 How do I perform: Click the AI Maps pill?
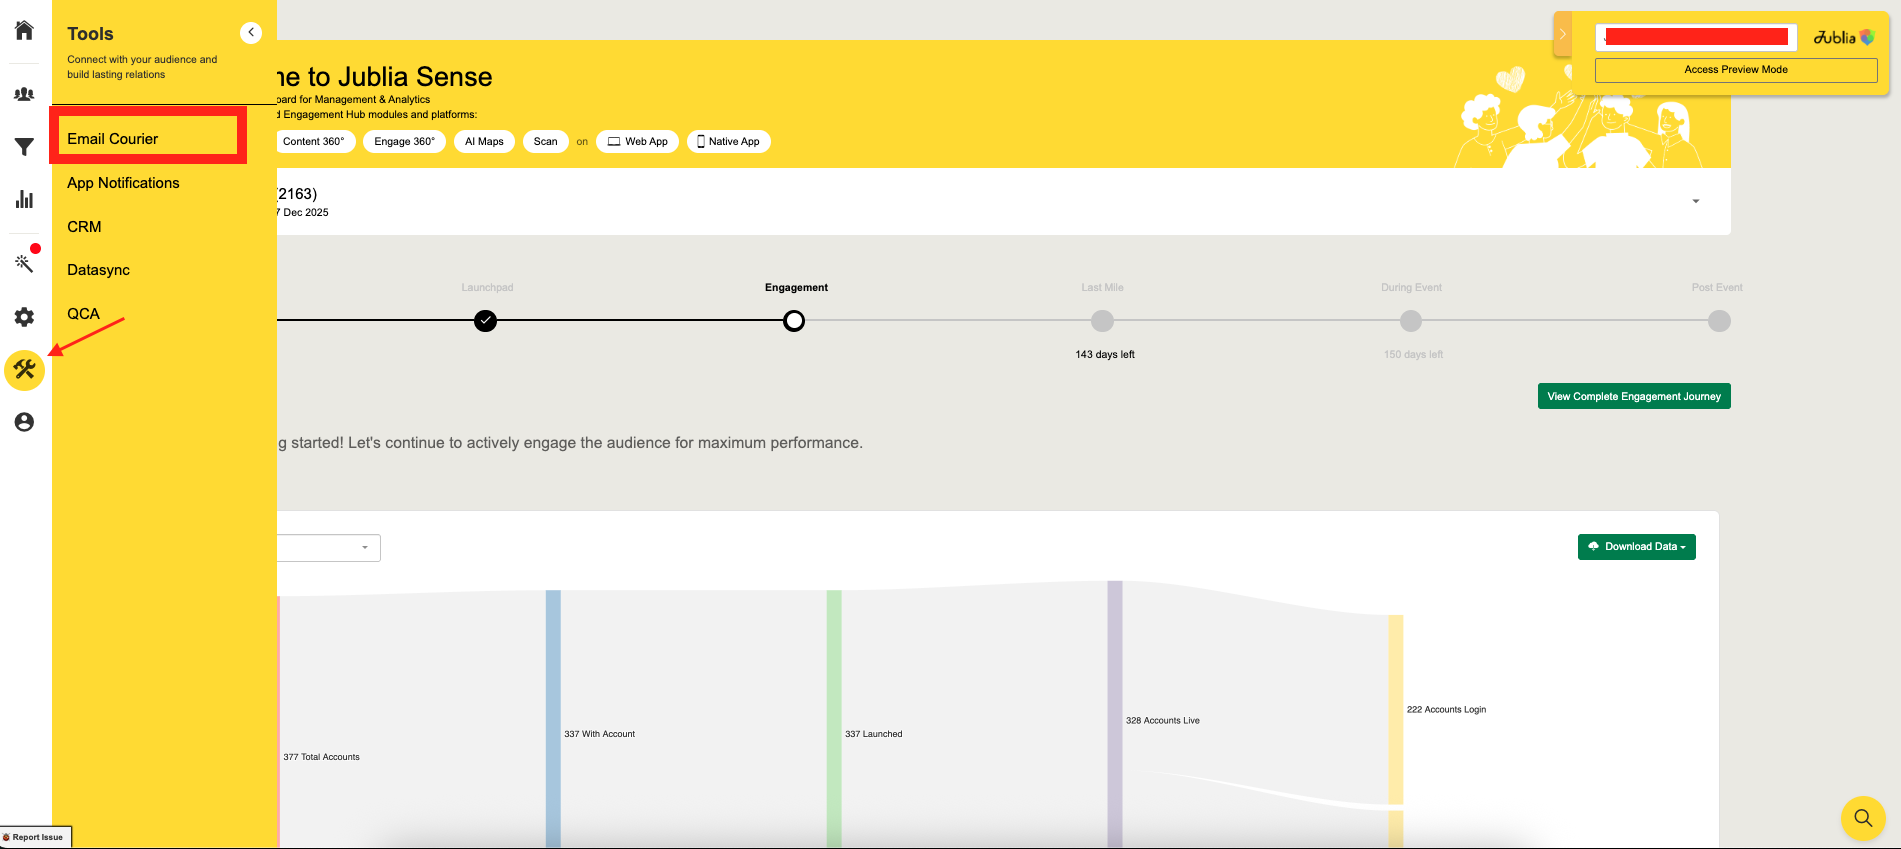484,142
